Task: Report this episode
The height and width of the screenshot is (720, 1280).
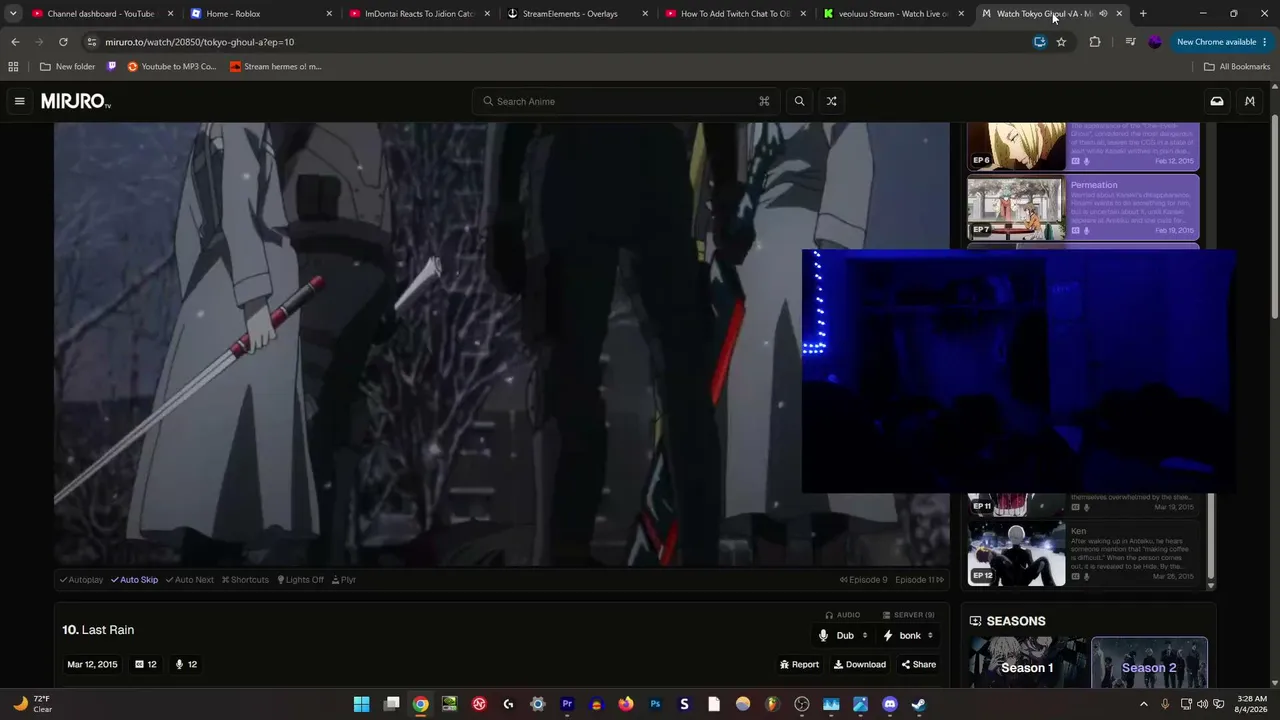Action: point(799,664)
